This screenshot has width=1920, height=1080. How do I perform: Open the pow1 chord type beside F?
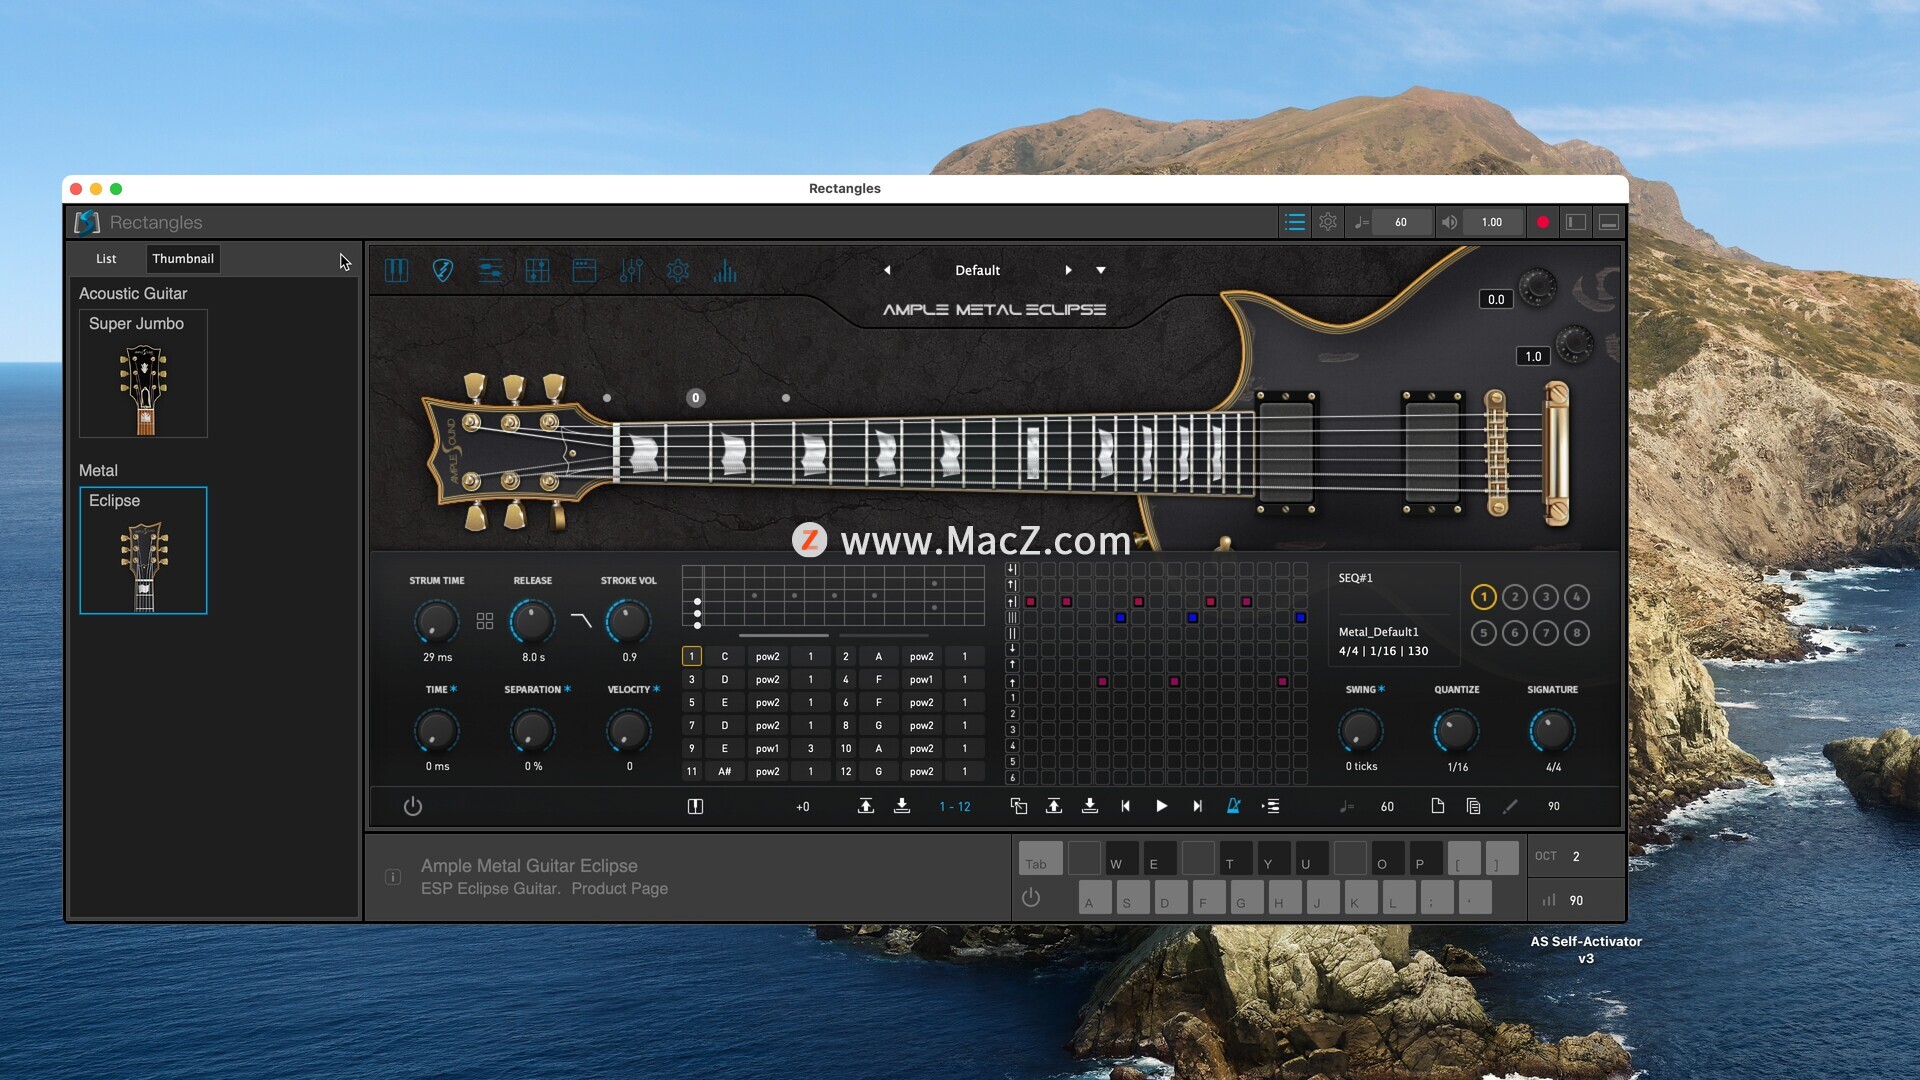[922, 680]
